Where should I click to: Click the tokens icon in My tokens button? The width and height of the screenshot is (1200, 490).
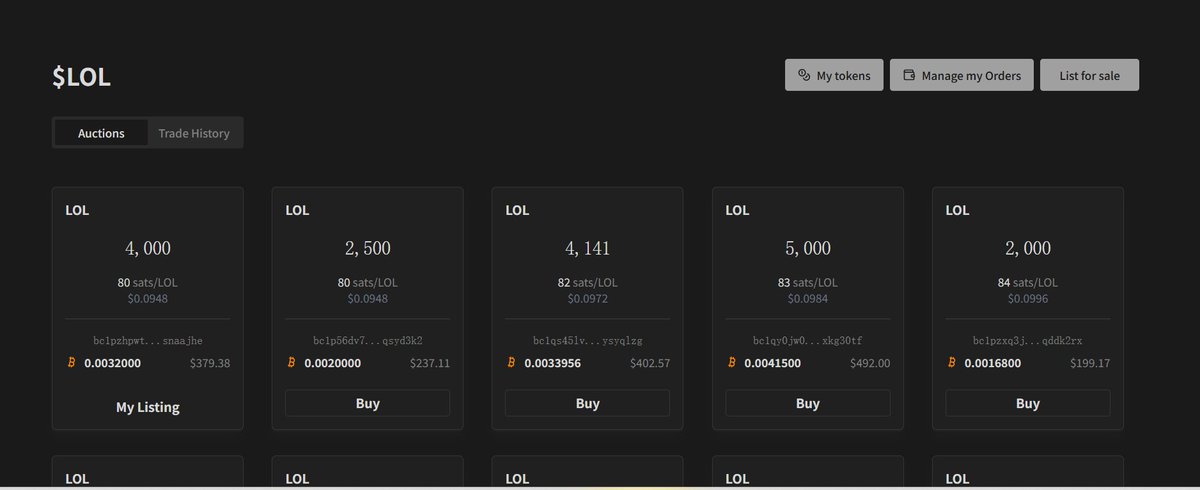804,75
